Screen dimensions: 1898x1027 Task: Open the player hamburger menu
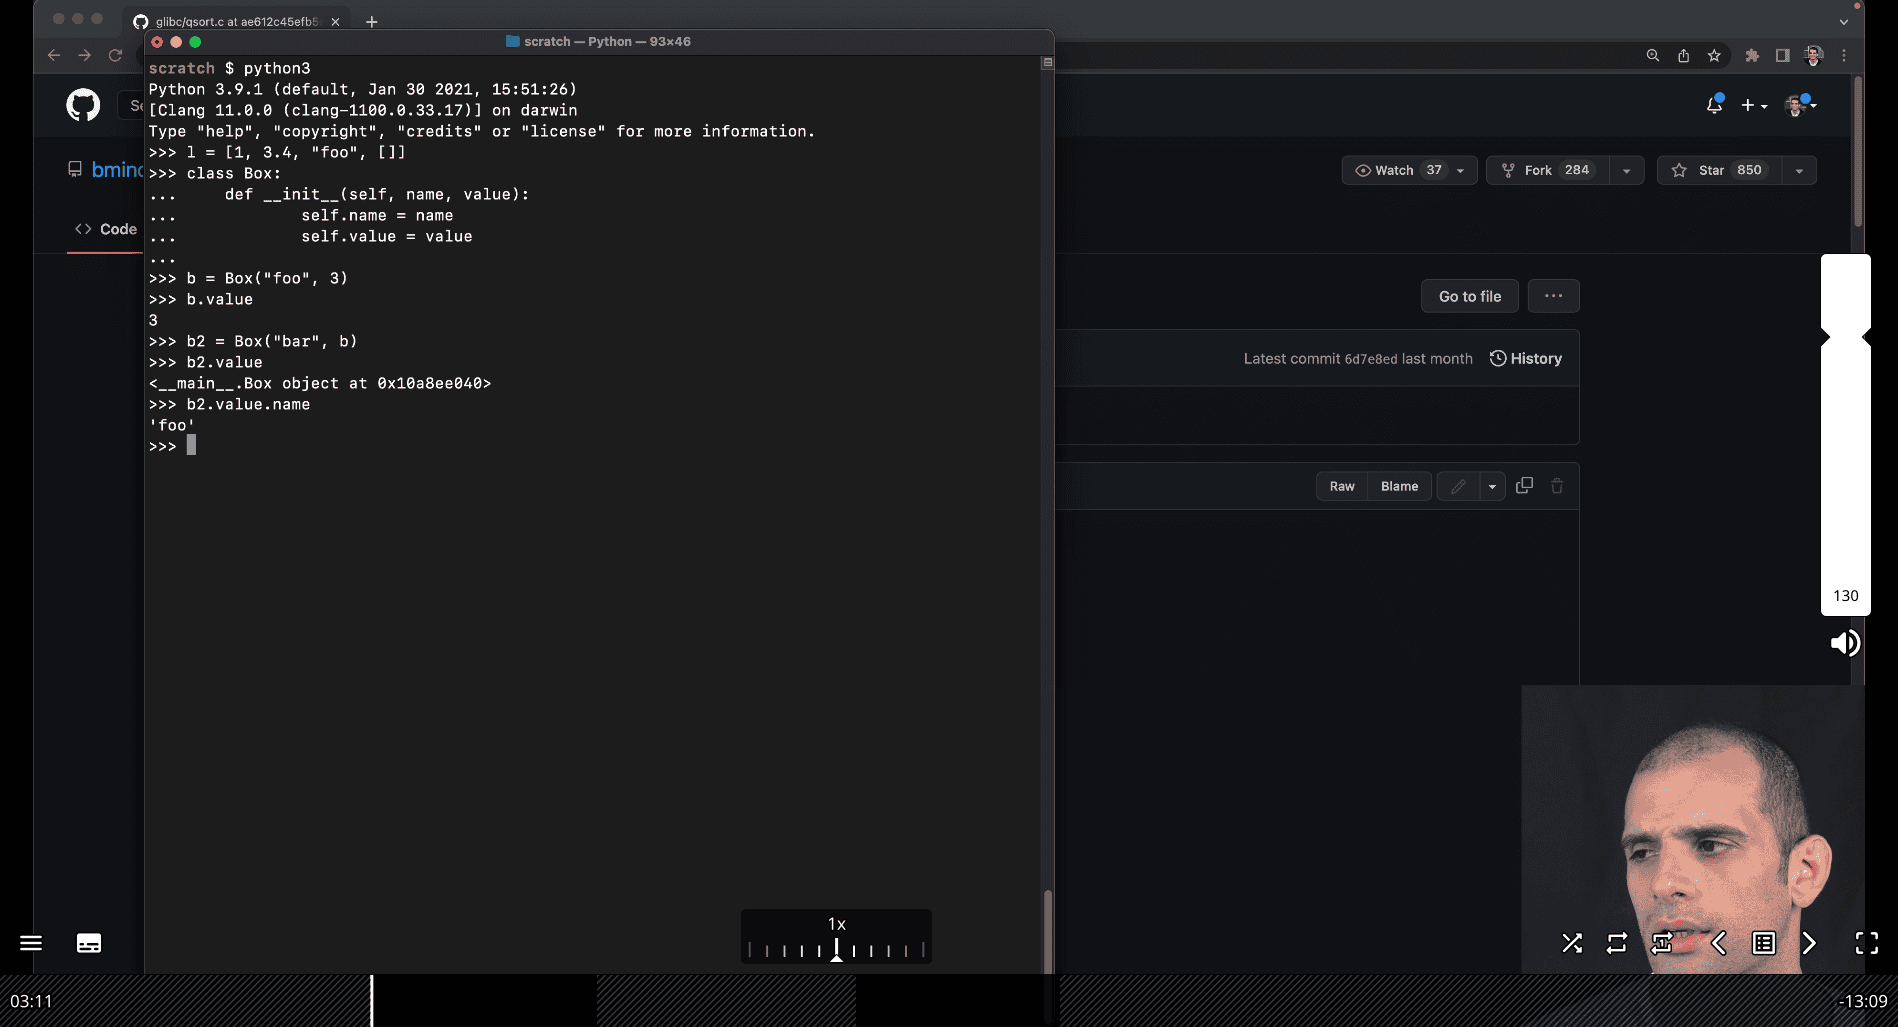(x=31, y=943)
